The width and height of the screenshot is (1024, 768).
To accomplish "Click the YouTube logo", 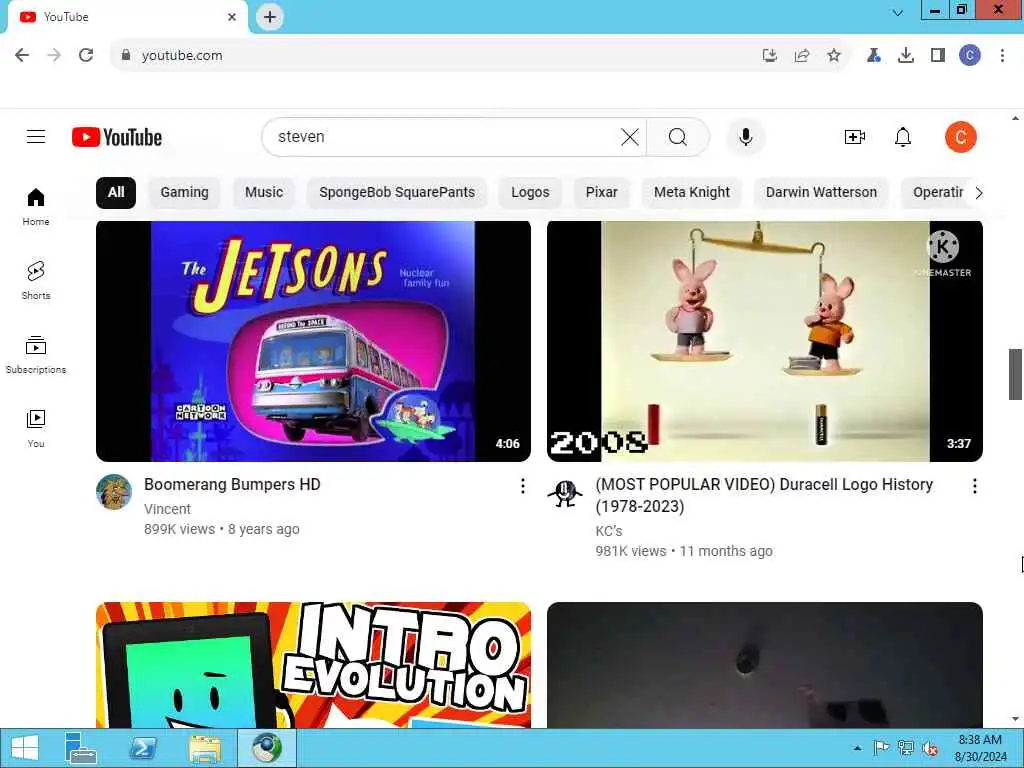I will [x=117, y=137].
